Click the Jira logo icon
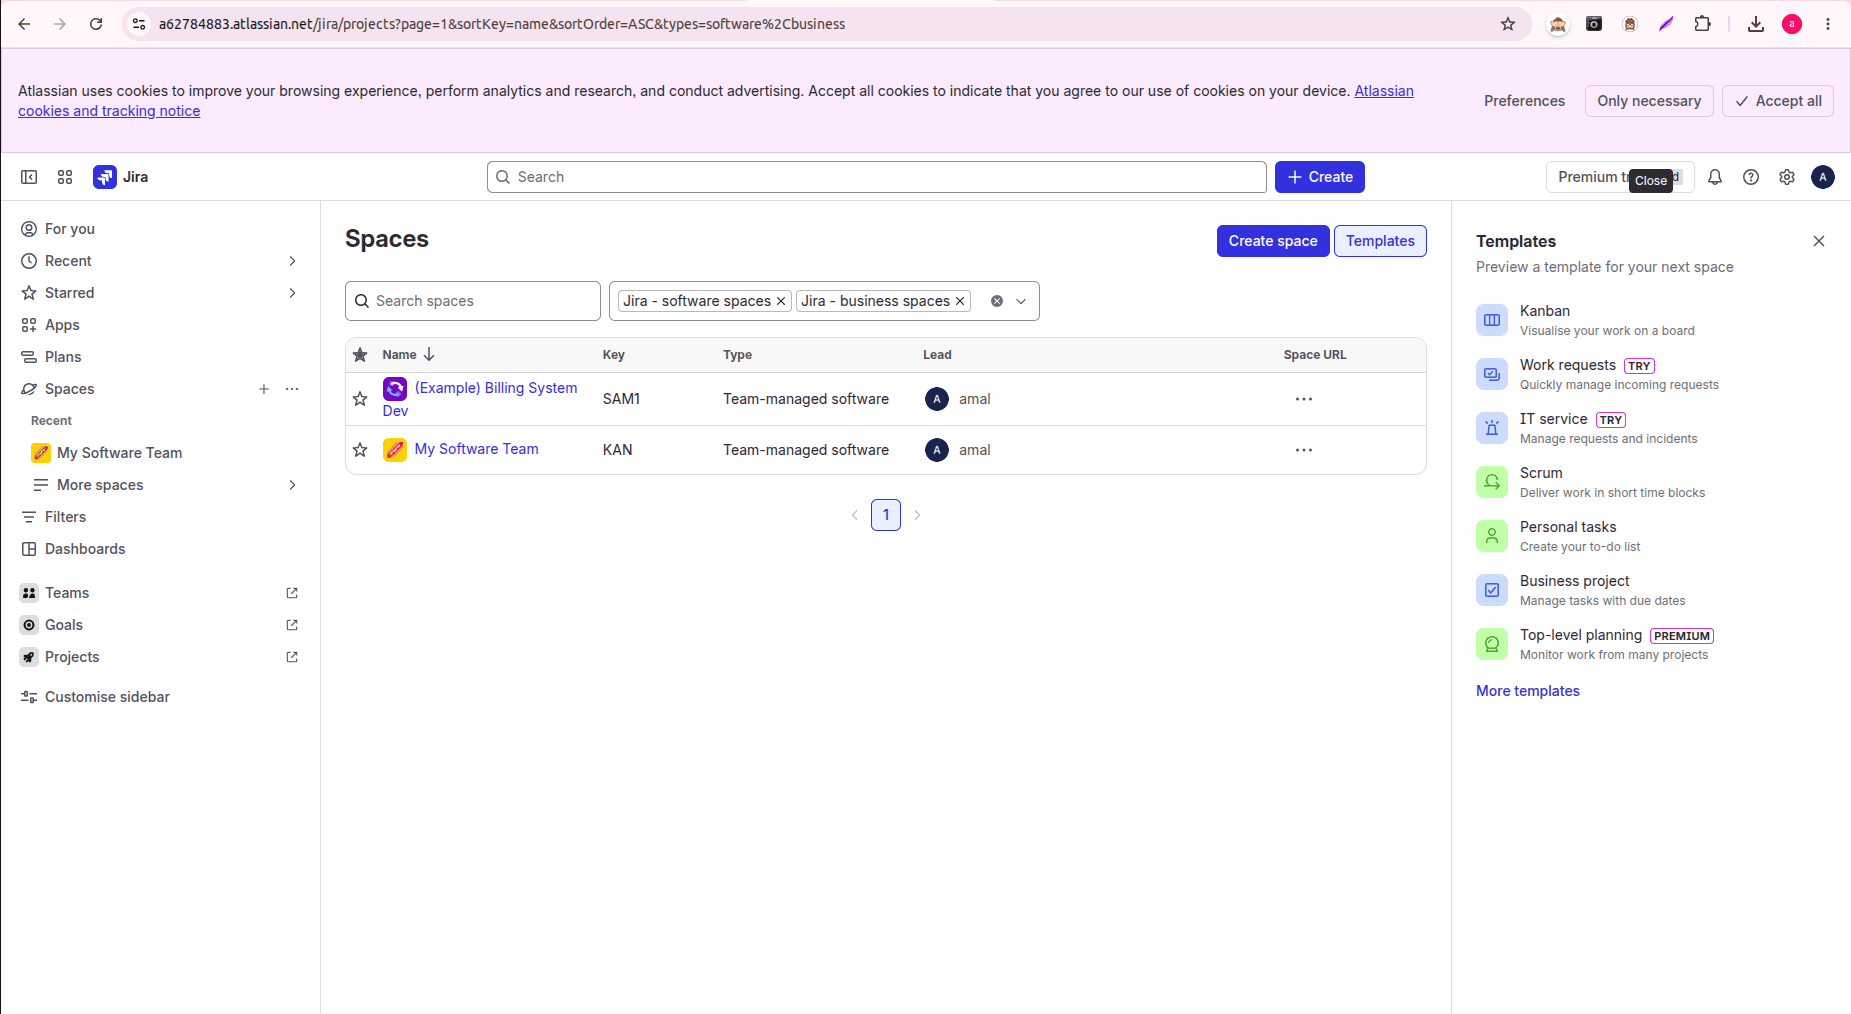1851x1014 pixels. (x=105, y=177)
